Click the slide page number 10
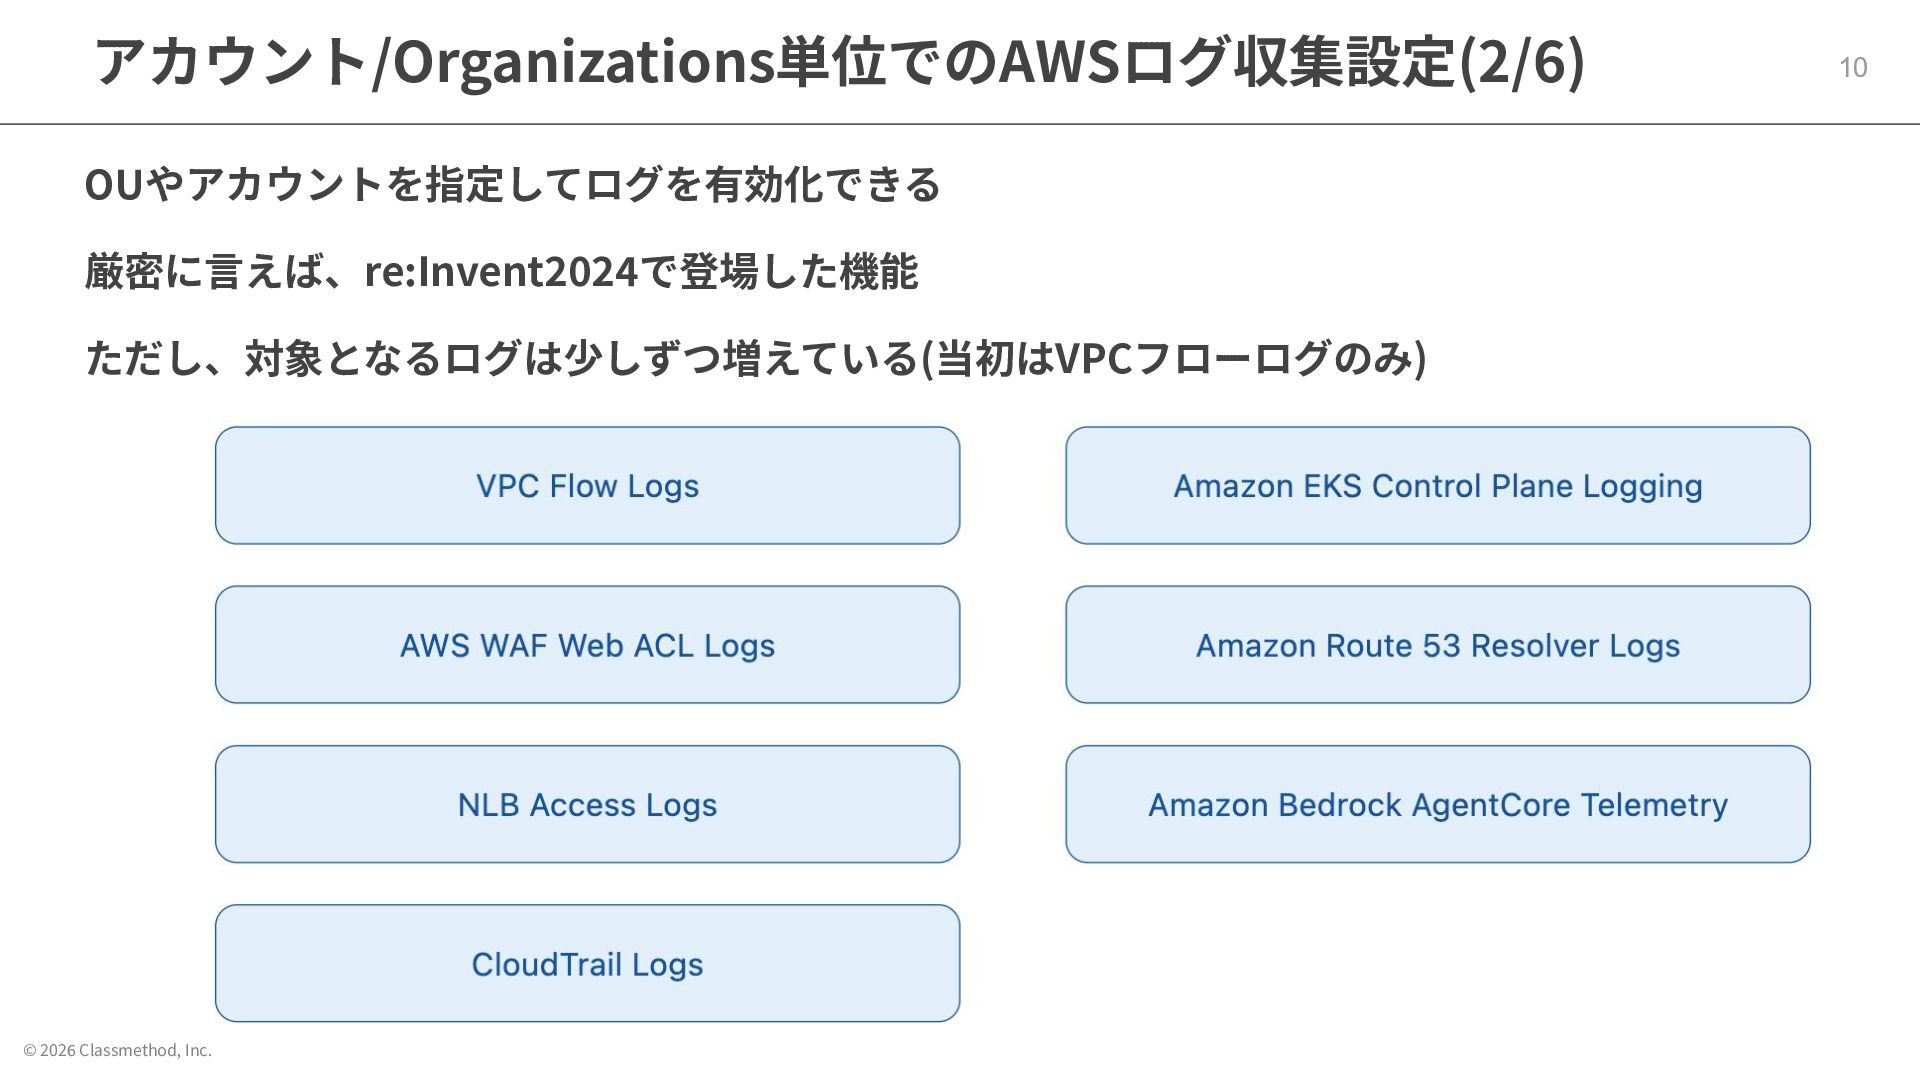This screenshot has width=1920, height=1080. 1853,67
